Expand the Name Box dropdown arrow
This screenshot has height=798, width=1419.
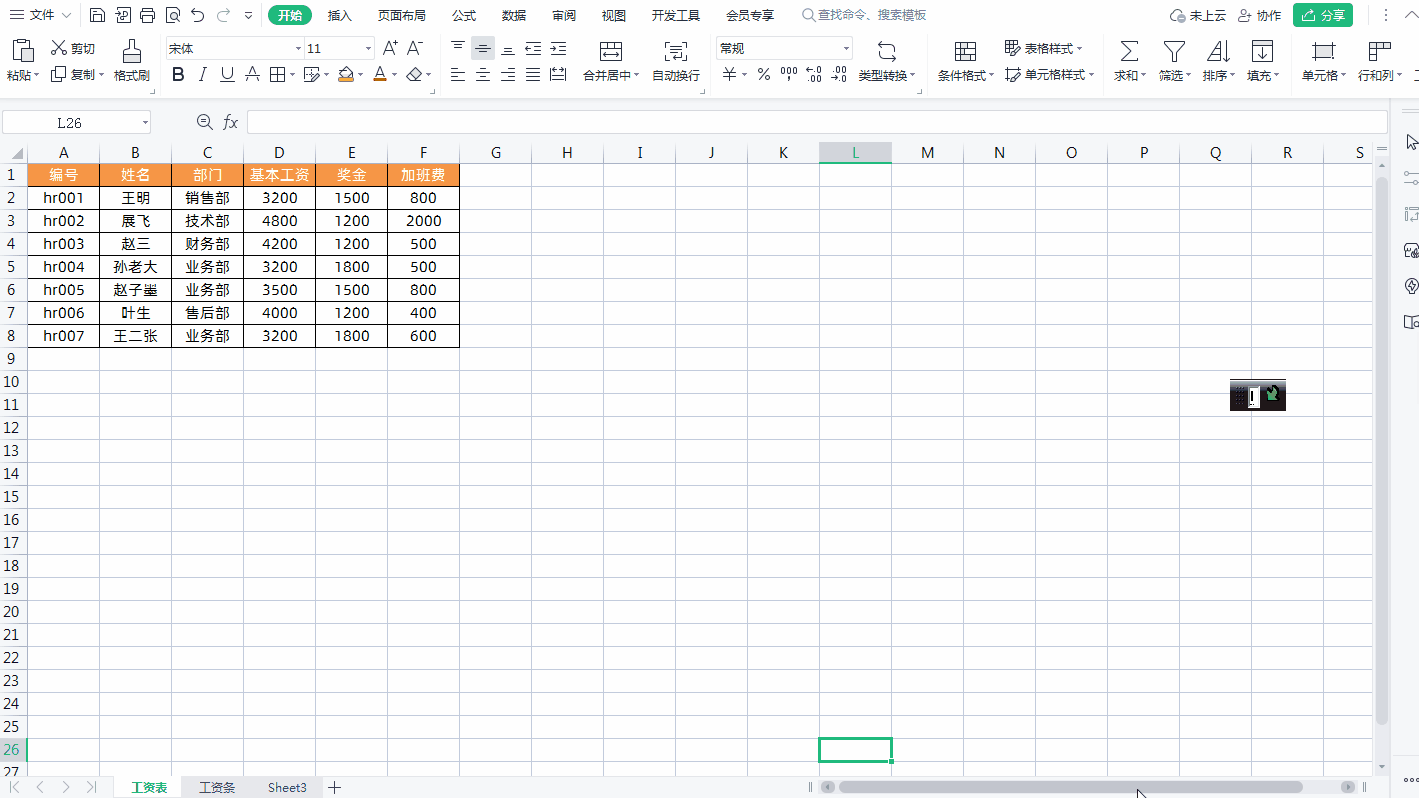145,122
